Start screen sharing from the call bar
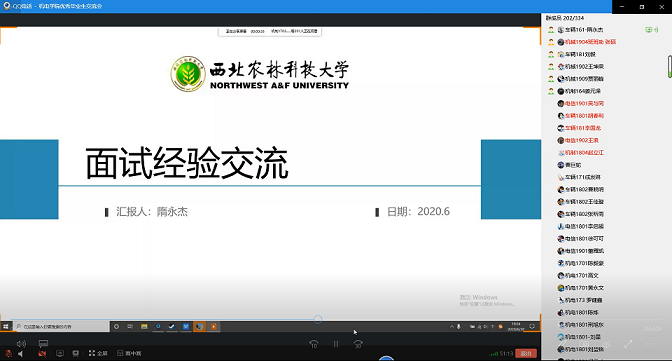 tap(60, 353)
